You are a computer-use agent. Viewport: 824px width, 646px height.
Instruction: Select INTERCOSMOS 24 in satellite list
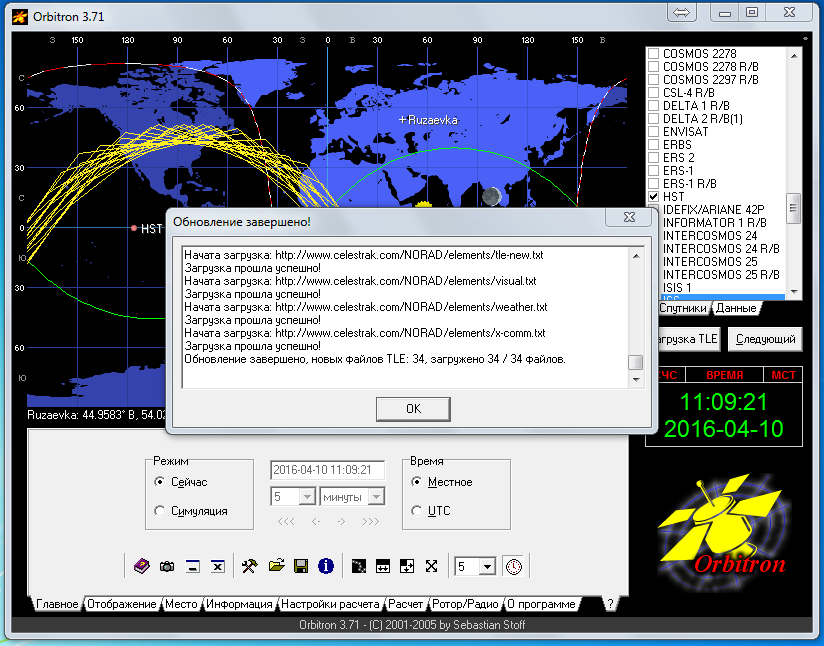click(710, 235)
